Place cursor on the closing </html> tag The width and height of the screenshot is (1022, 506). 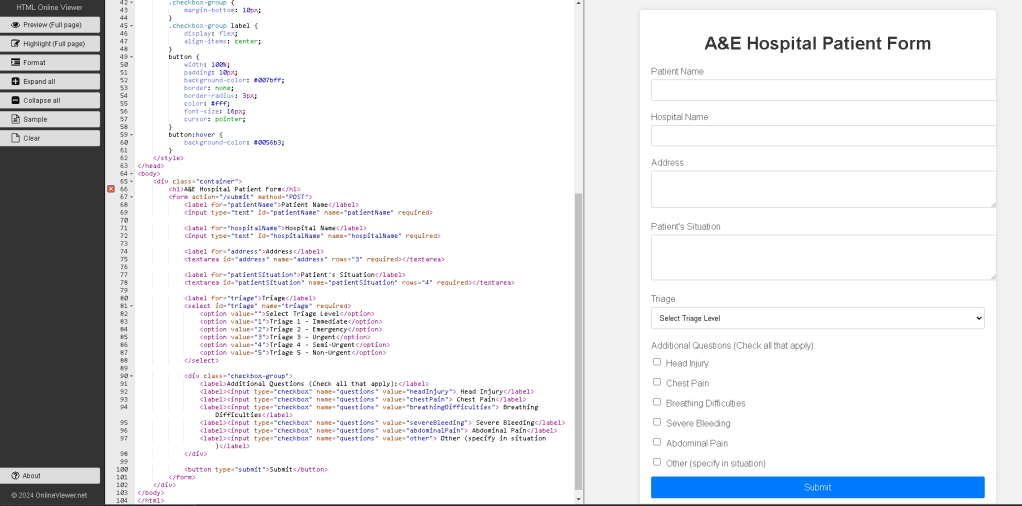click(x=151, y=501)
